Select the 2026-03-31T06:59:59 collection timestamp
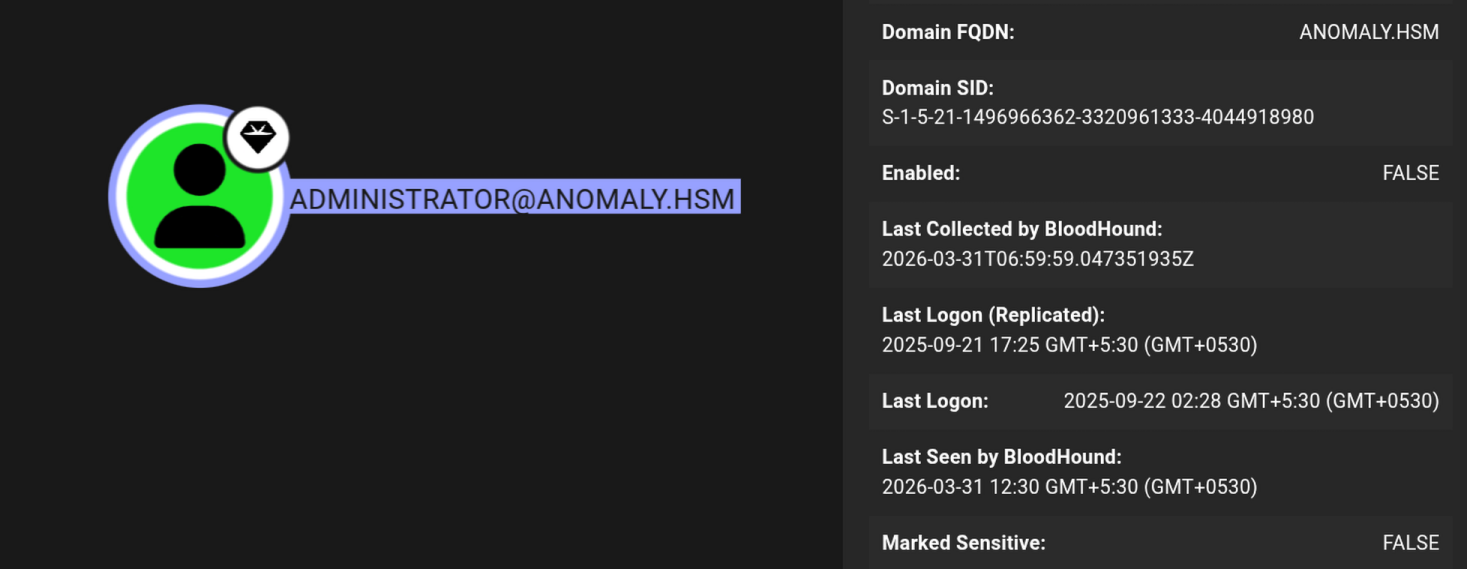Screen dimensions: 1467x569 coord(1037,259)
